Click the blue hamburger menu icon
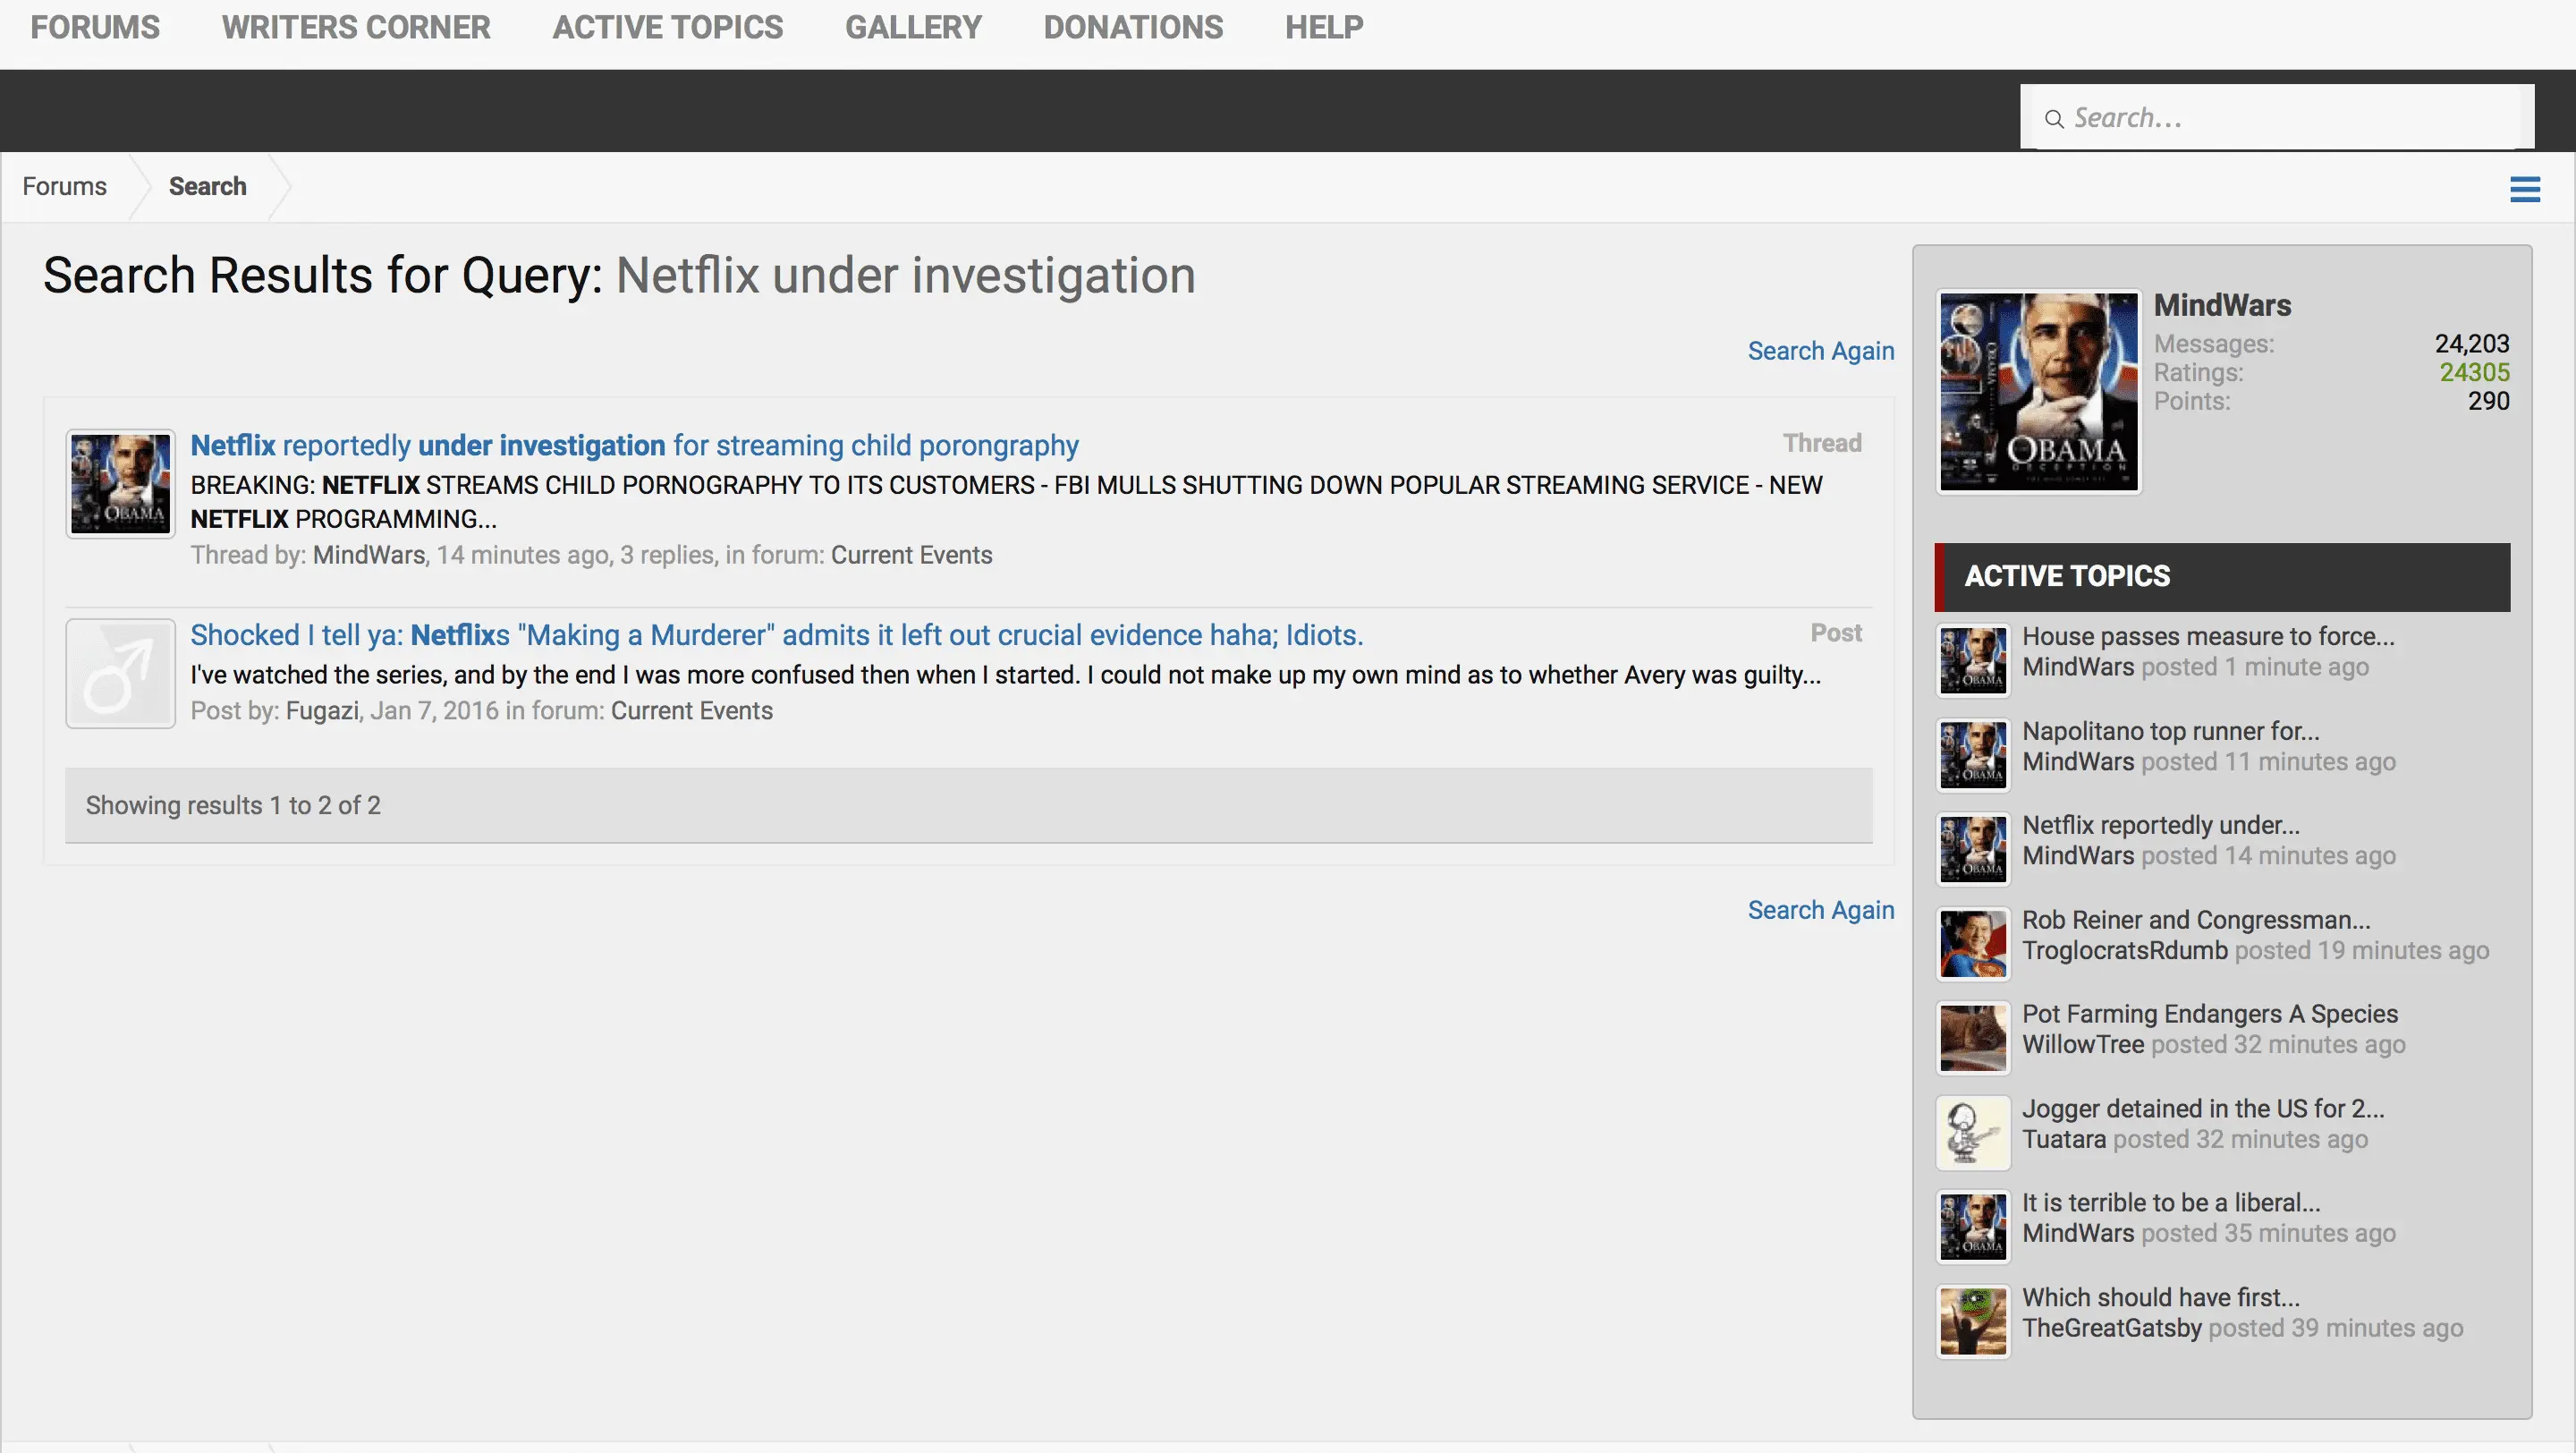This screenshot has height=1453, width=2576. tap(2524, 189)
